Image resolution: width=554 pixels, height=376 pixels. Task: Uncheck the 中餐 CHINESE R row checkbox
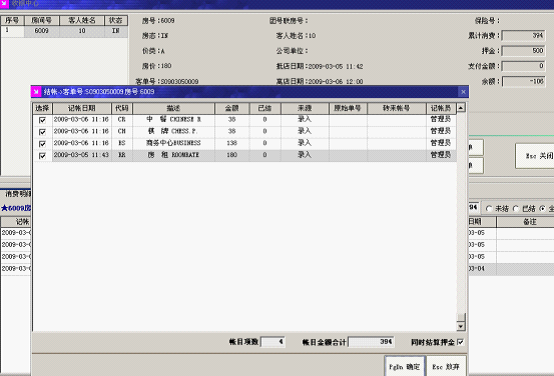coord(42,120)
